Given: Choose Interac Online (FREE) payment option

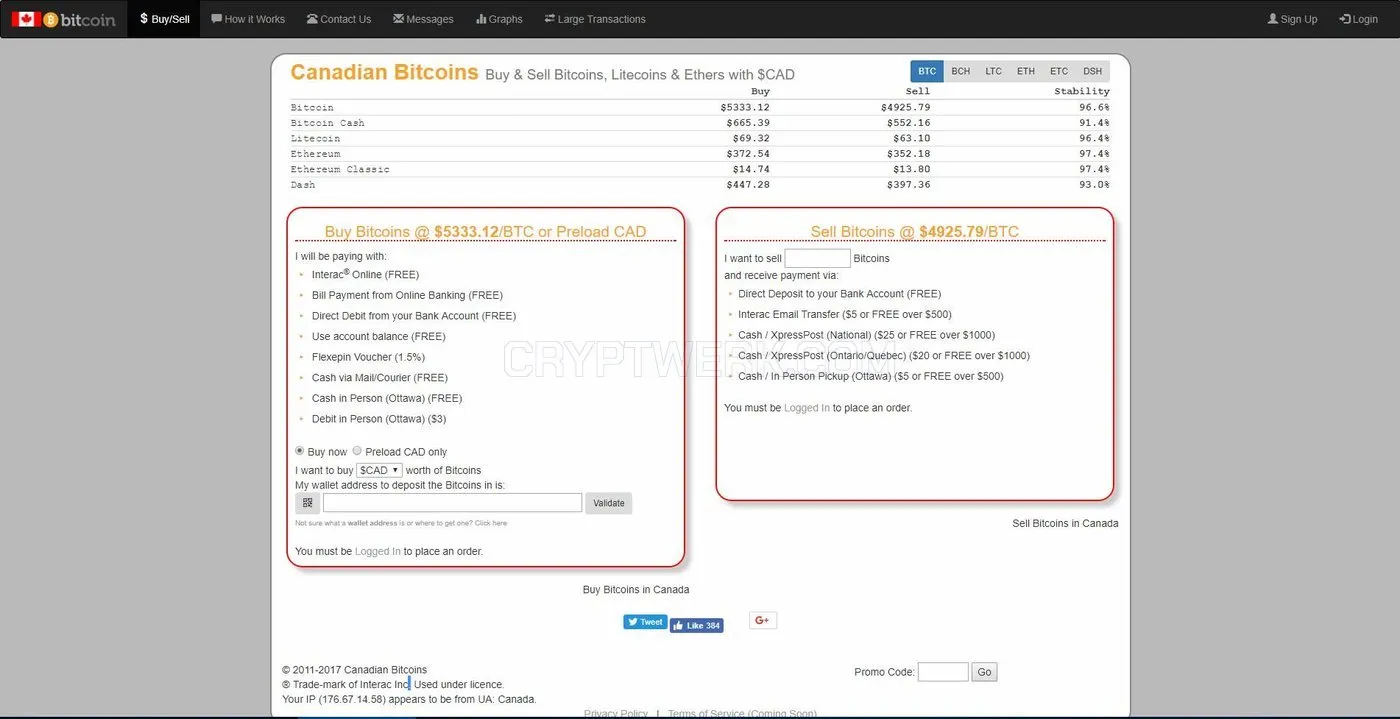Looking at the screenshot, I should point(365,274).
